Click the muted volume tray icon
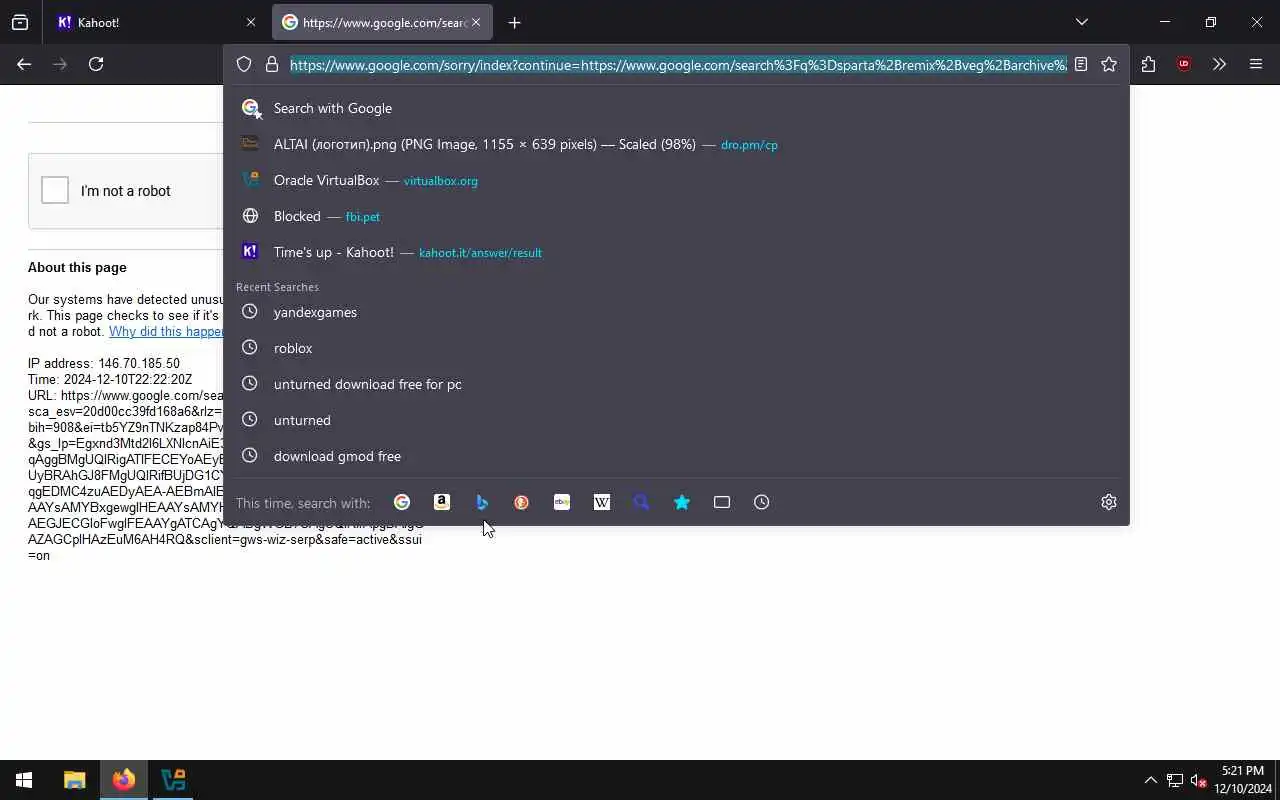This screenshot has height=800, width=1280. pos(1198,780)
